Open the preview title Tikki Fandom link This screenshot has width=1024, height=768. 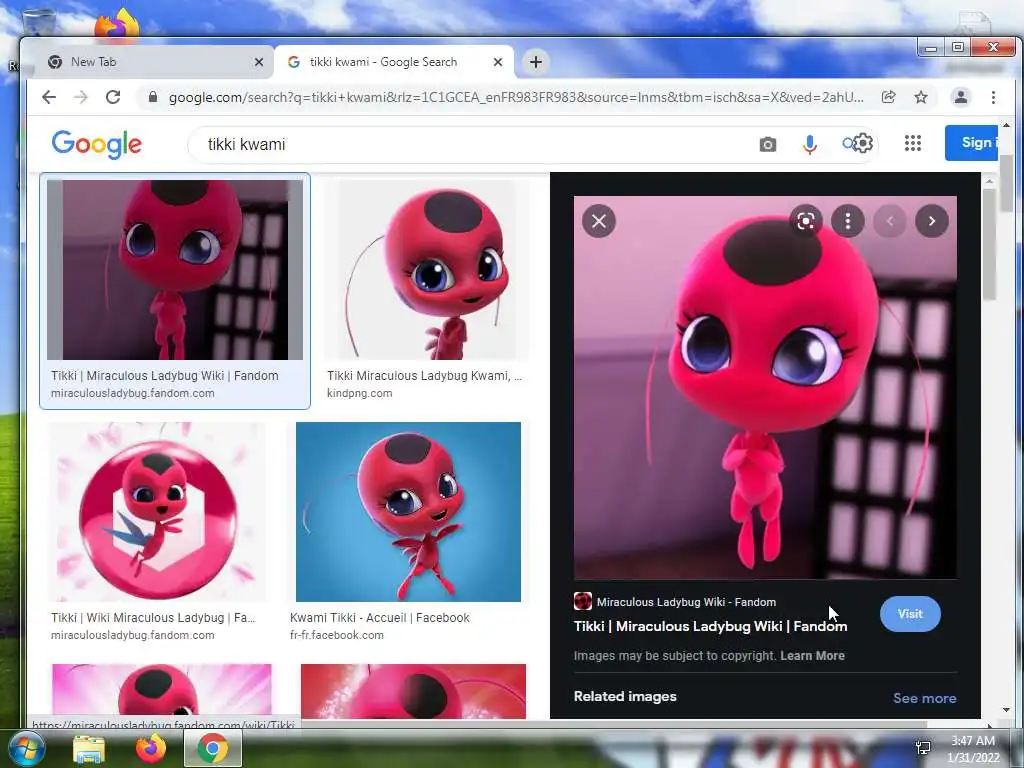pos(711,626)
